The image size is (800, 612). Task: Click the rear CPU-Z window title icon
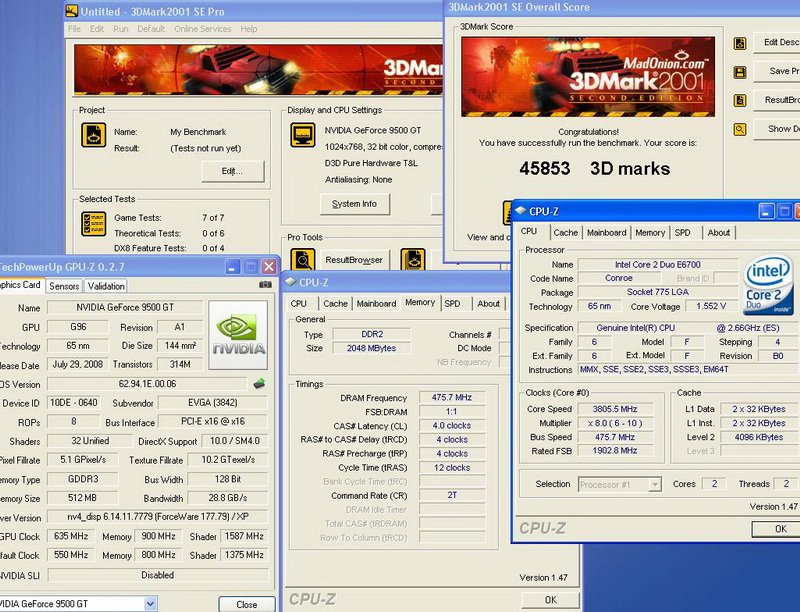(x=291, y=282)
